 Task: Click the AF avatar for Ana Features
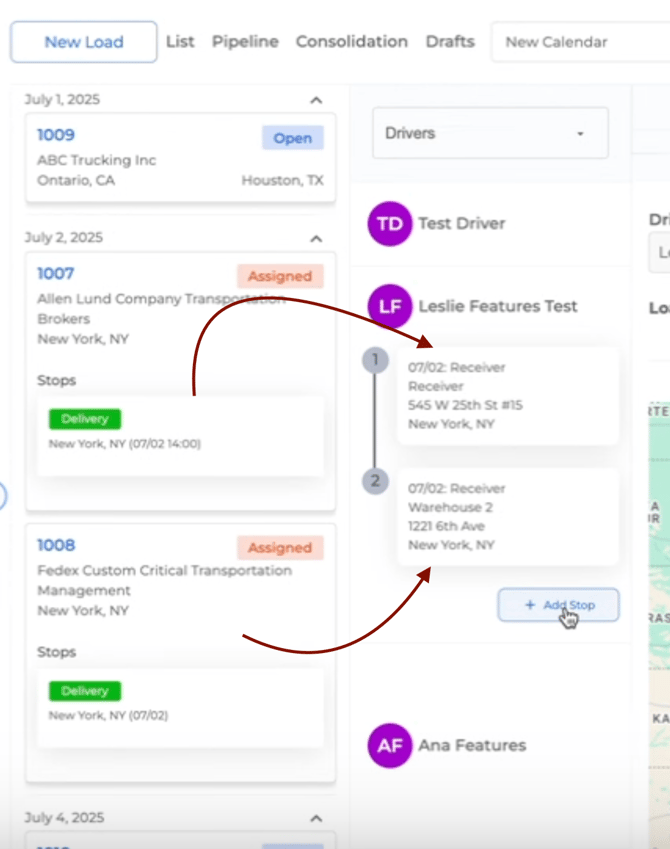click(x=390, y=745)
